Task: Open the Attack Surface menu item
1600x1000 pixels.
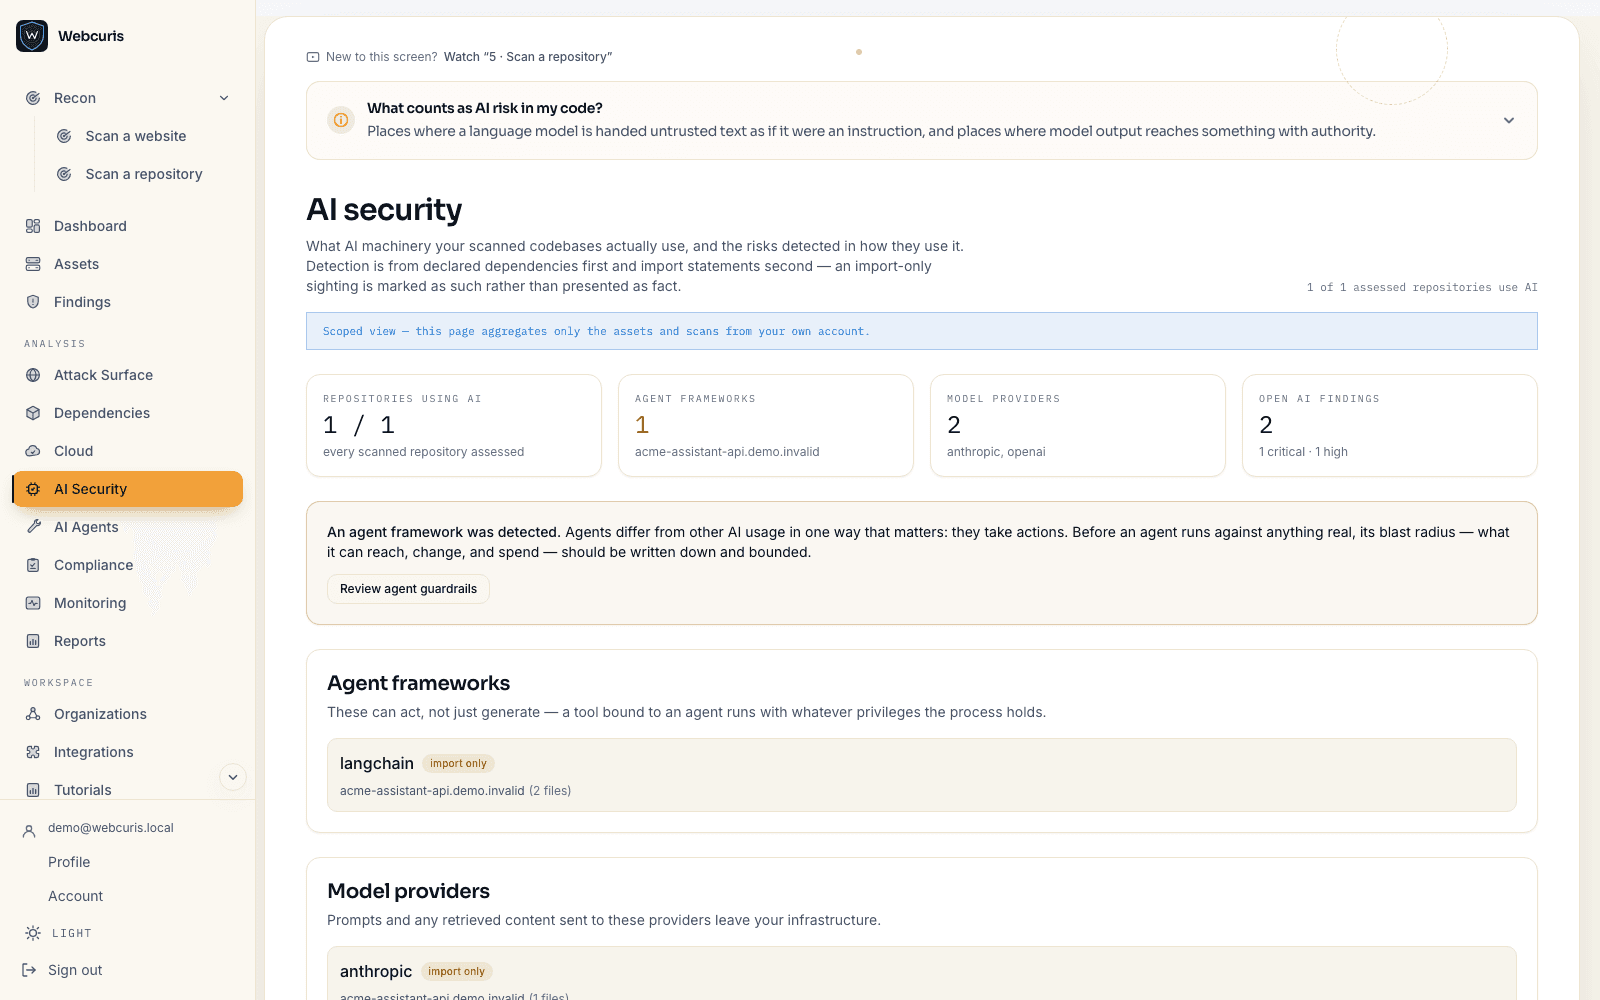Action: [x=128, y=375]
